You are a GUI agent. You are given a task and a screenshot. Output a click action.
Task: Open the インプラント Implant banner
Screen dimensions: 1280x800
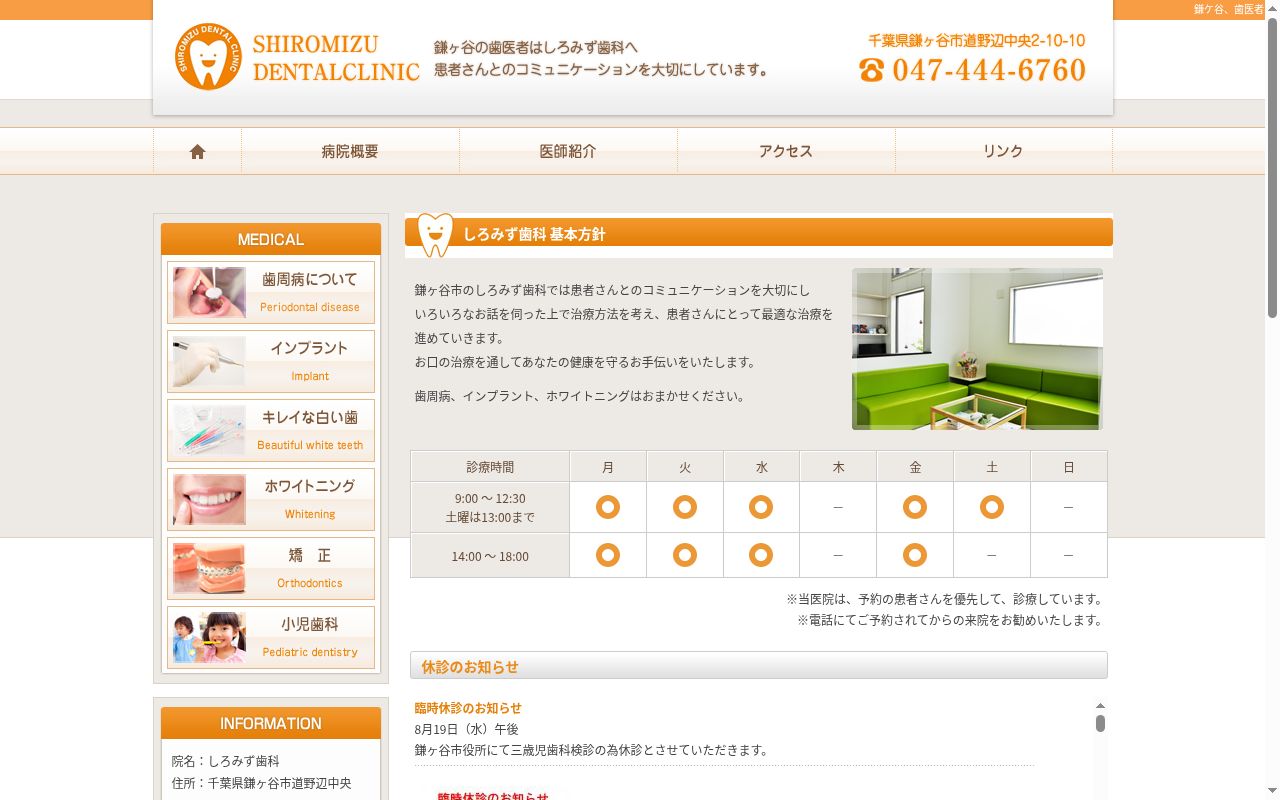[271, 361]
